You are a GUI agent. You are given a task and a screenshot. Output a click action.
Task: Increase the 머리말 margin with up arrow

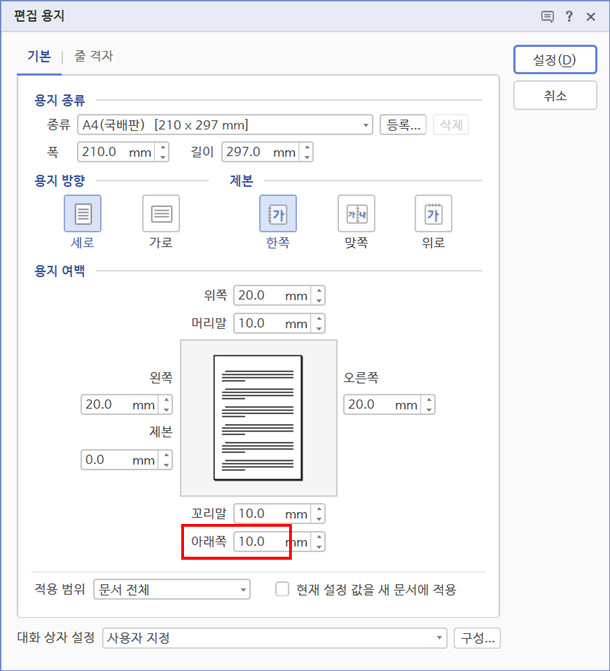[319, 318]
